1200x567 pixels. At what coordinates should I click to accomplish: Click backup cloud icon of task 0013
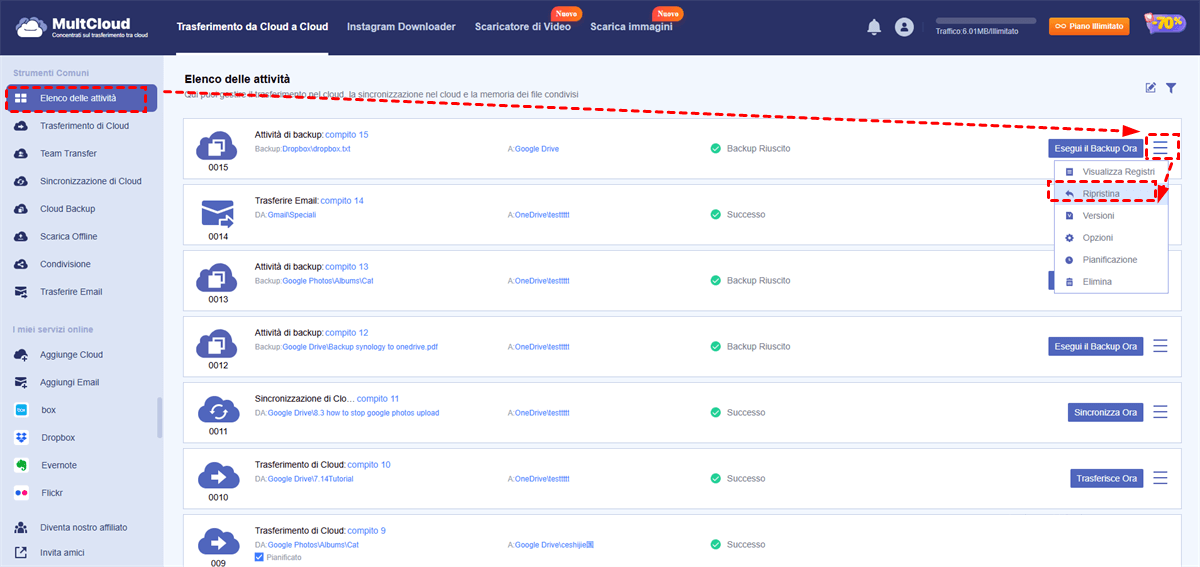tap(217, 279)
